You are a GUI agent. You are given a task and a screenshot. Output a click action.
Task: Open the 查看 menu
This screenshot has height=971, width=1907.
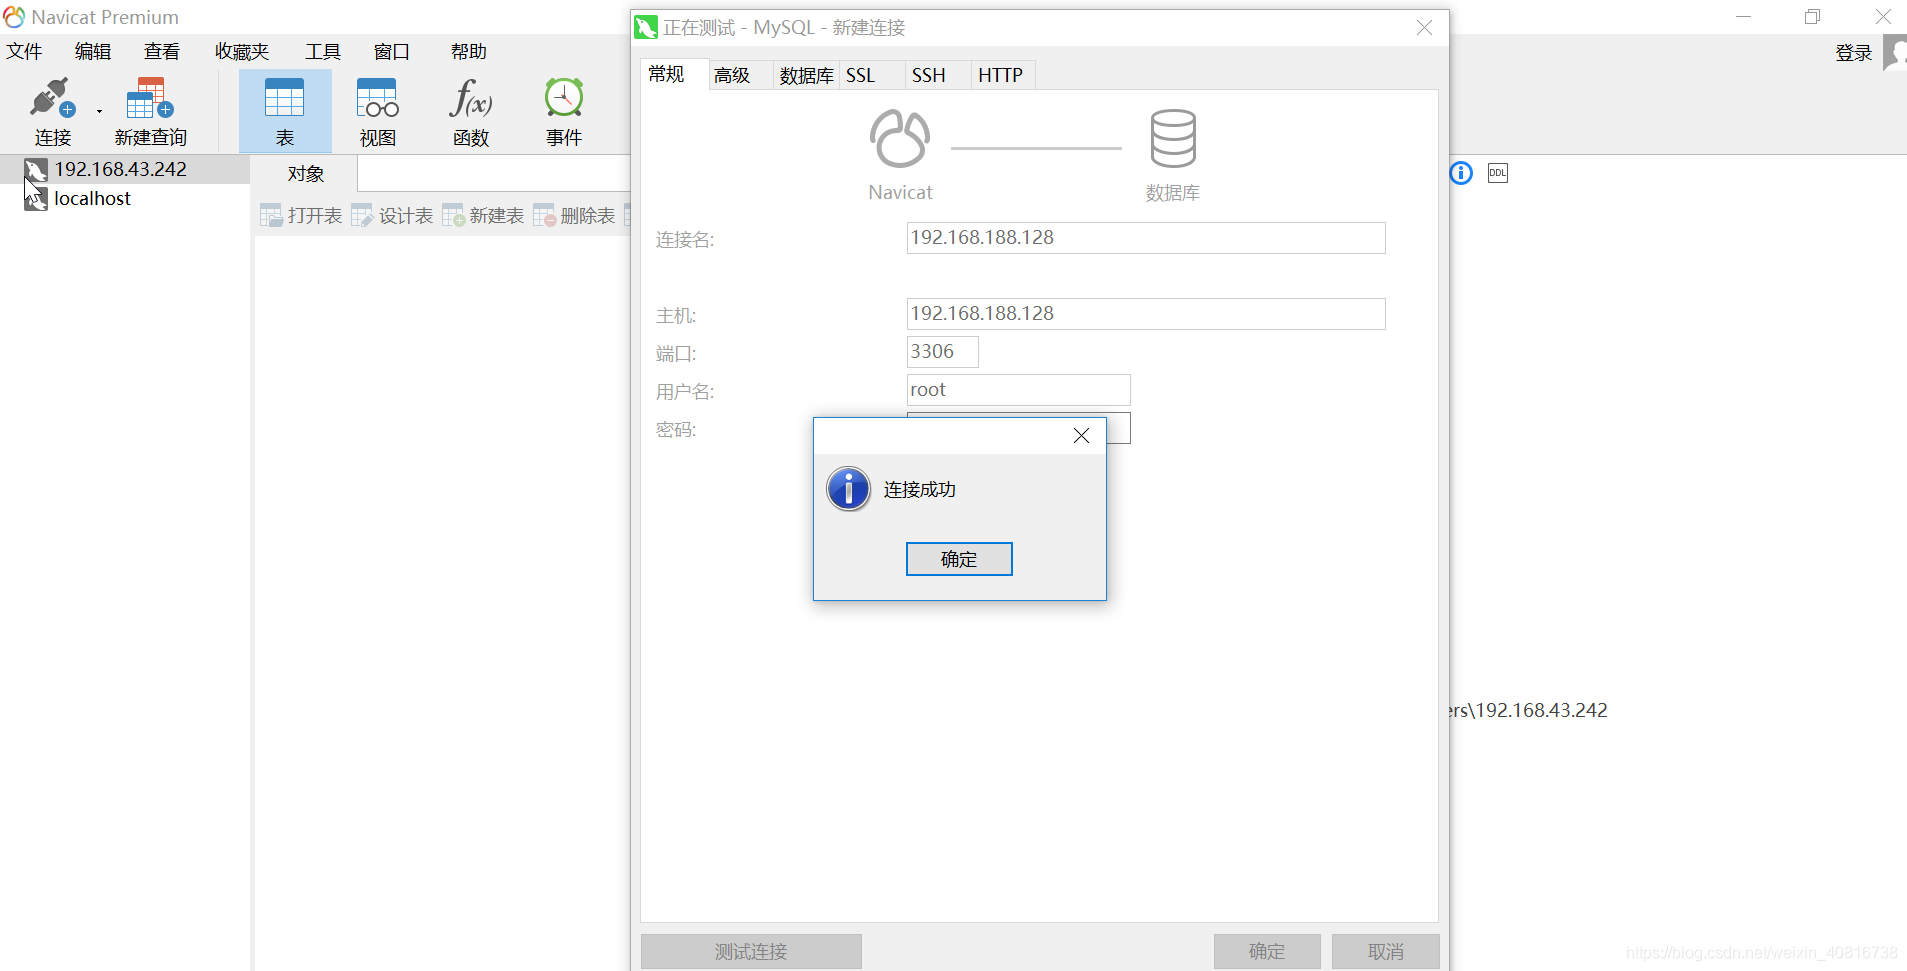point(162,51)
